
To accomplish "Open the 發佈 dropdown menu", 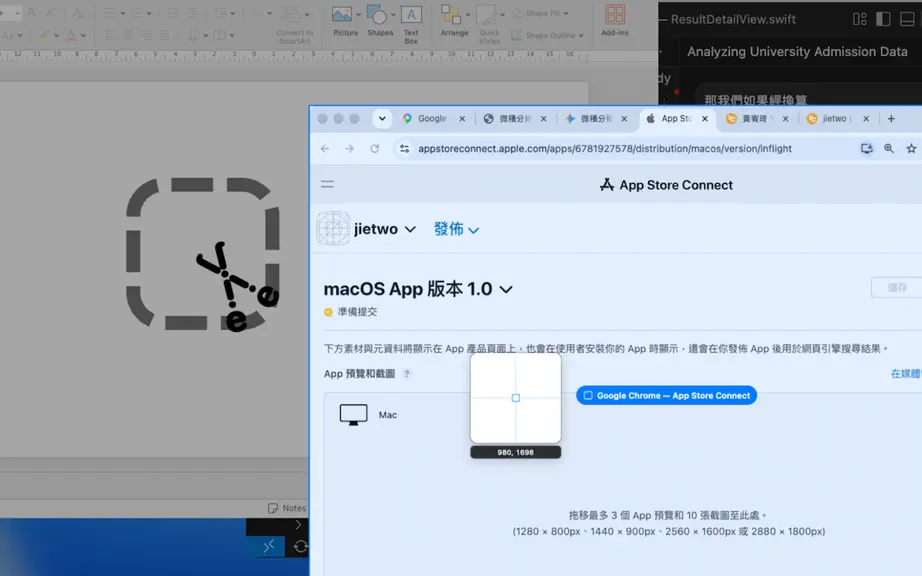I will coord(456,229).
